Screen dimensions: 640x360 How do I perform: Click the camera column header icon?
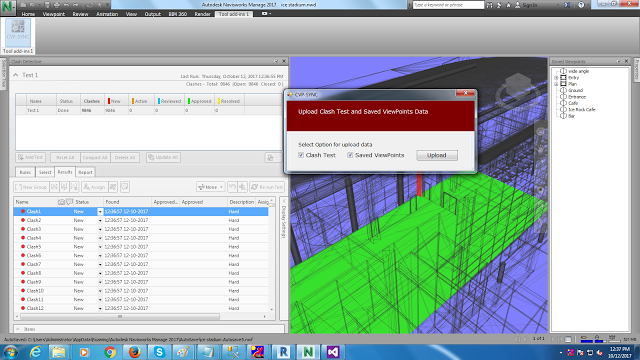(61, 202)
